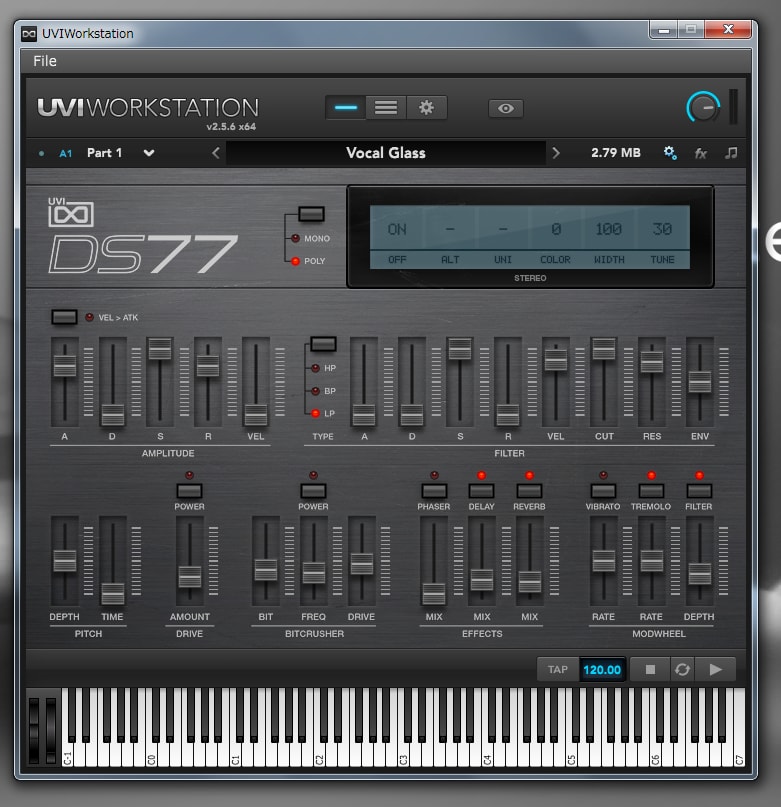Click bitcrusher FREQ slider
The width and height of the screenshot is (781, 807).
[314, 572]
